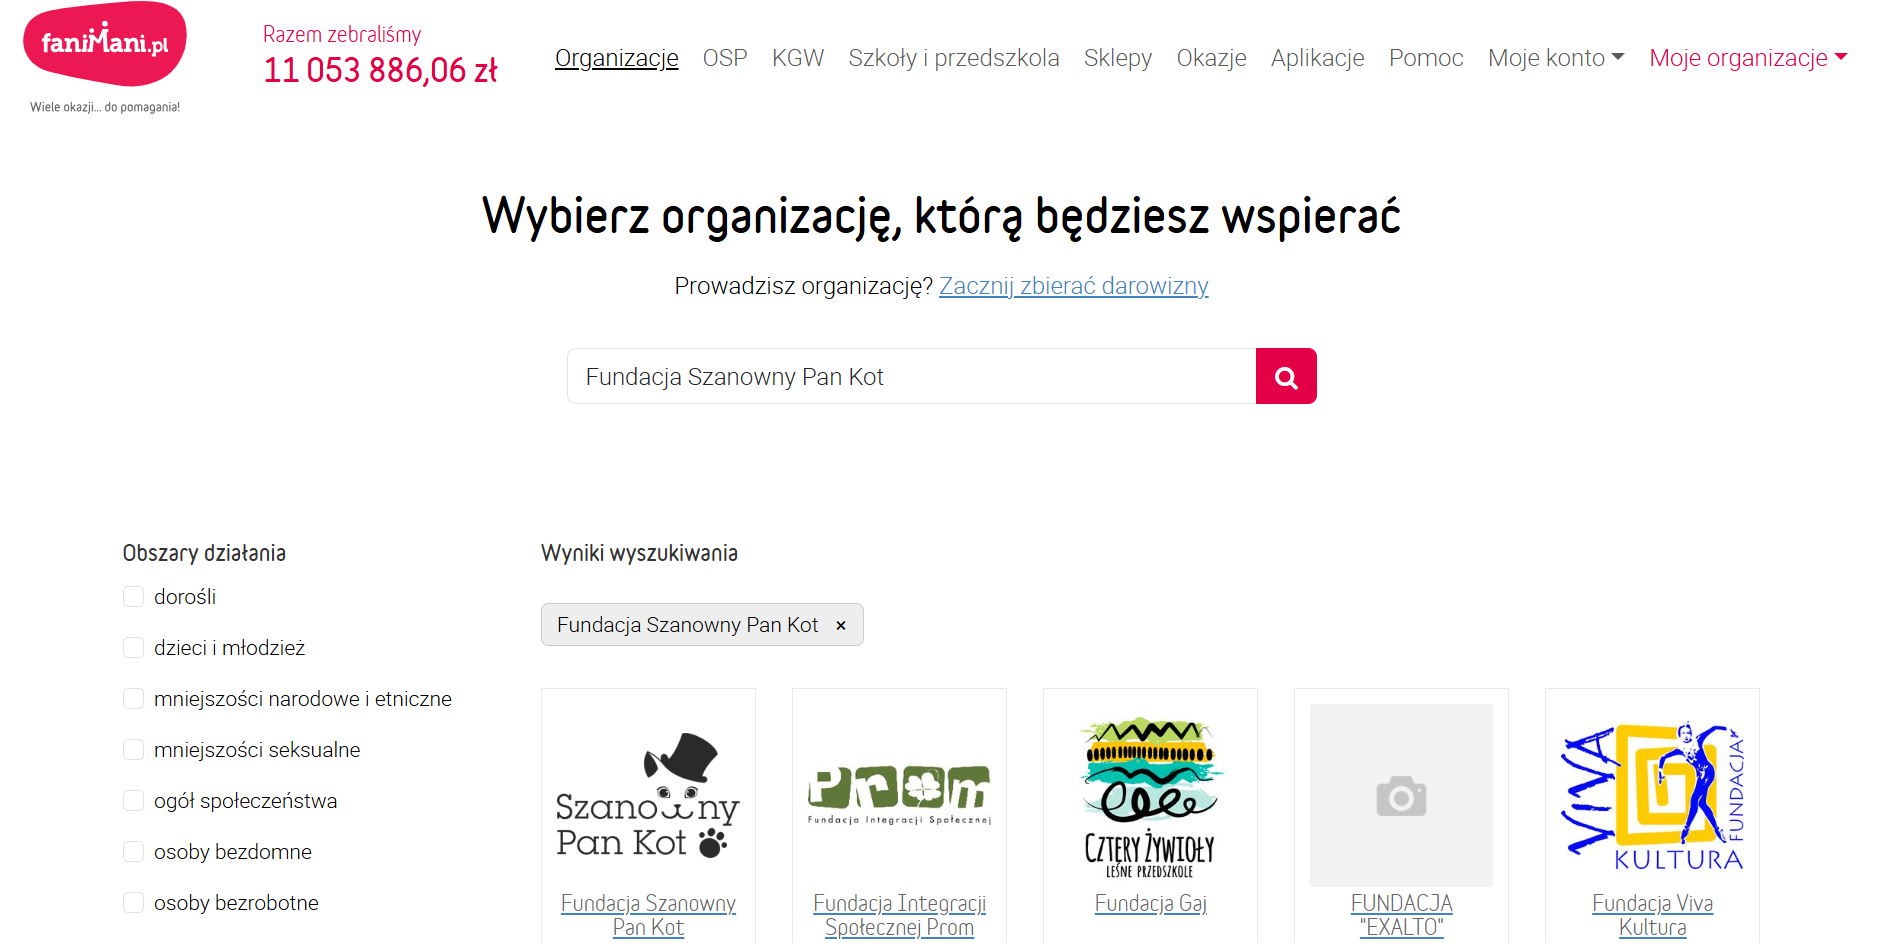The image size is (1879, 943).
Task: Open the Cztery Żywioły logo thumbnail
Action: (1150, 795)
